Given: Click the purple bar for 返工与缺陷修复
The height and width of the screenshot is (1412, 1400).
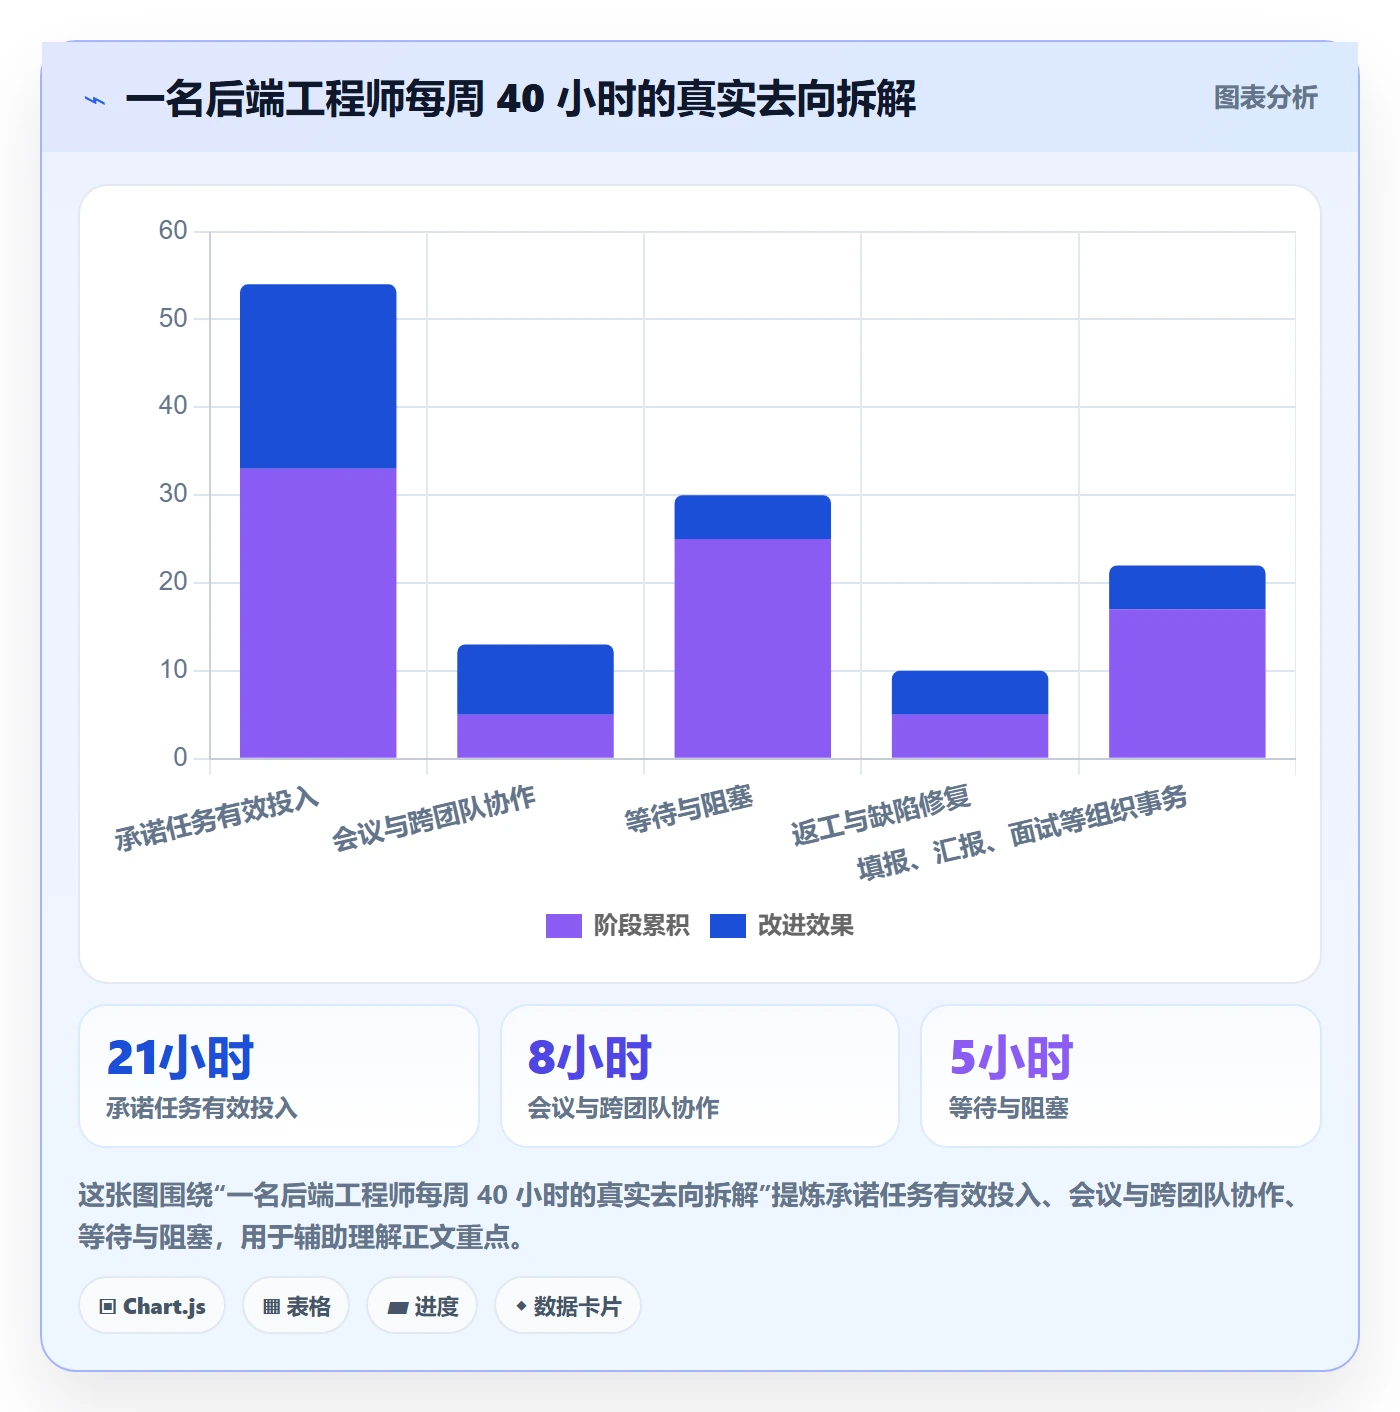Looking at the screenshot, I should (970, 736).
